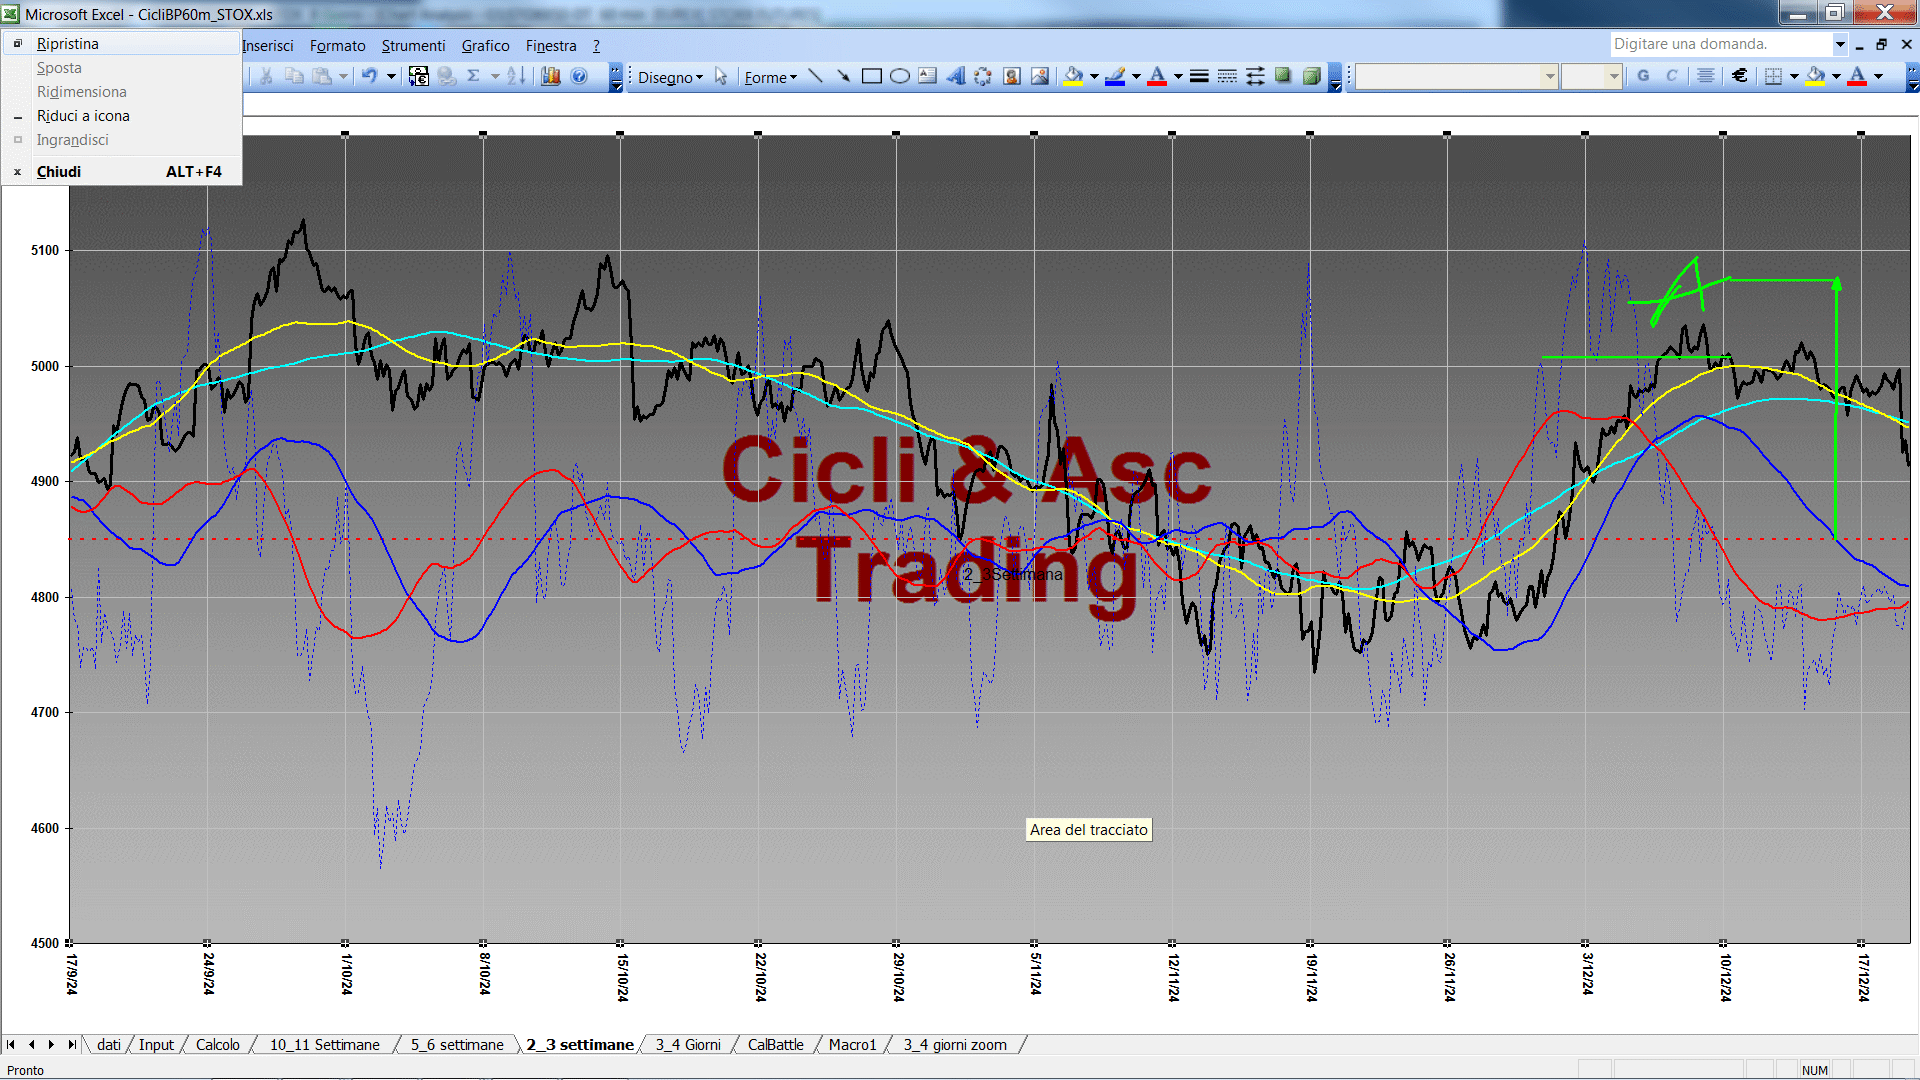Open the Forme shapes menu
1920x1080 pixels.
tap(770, 77)
